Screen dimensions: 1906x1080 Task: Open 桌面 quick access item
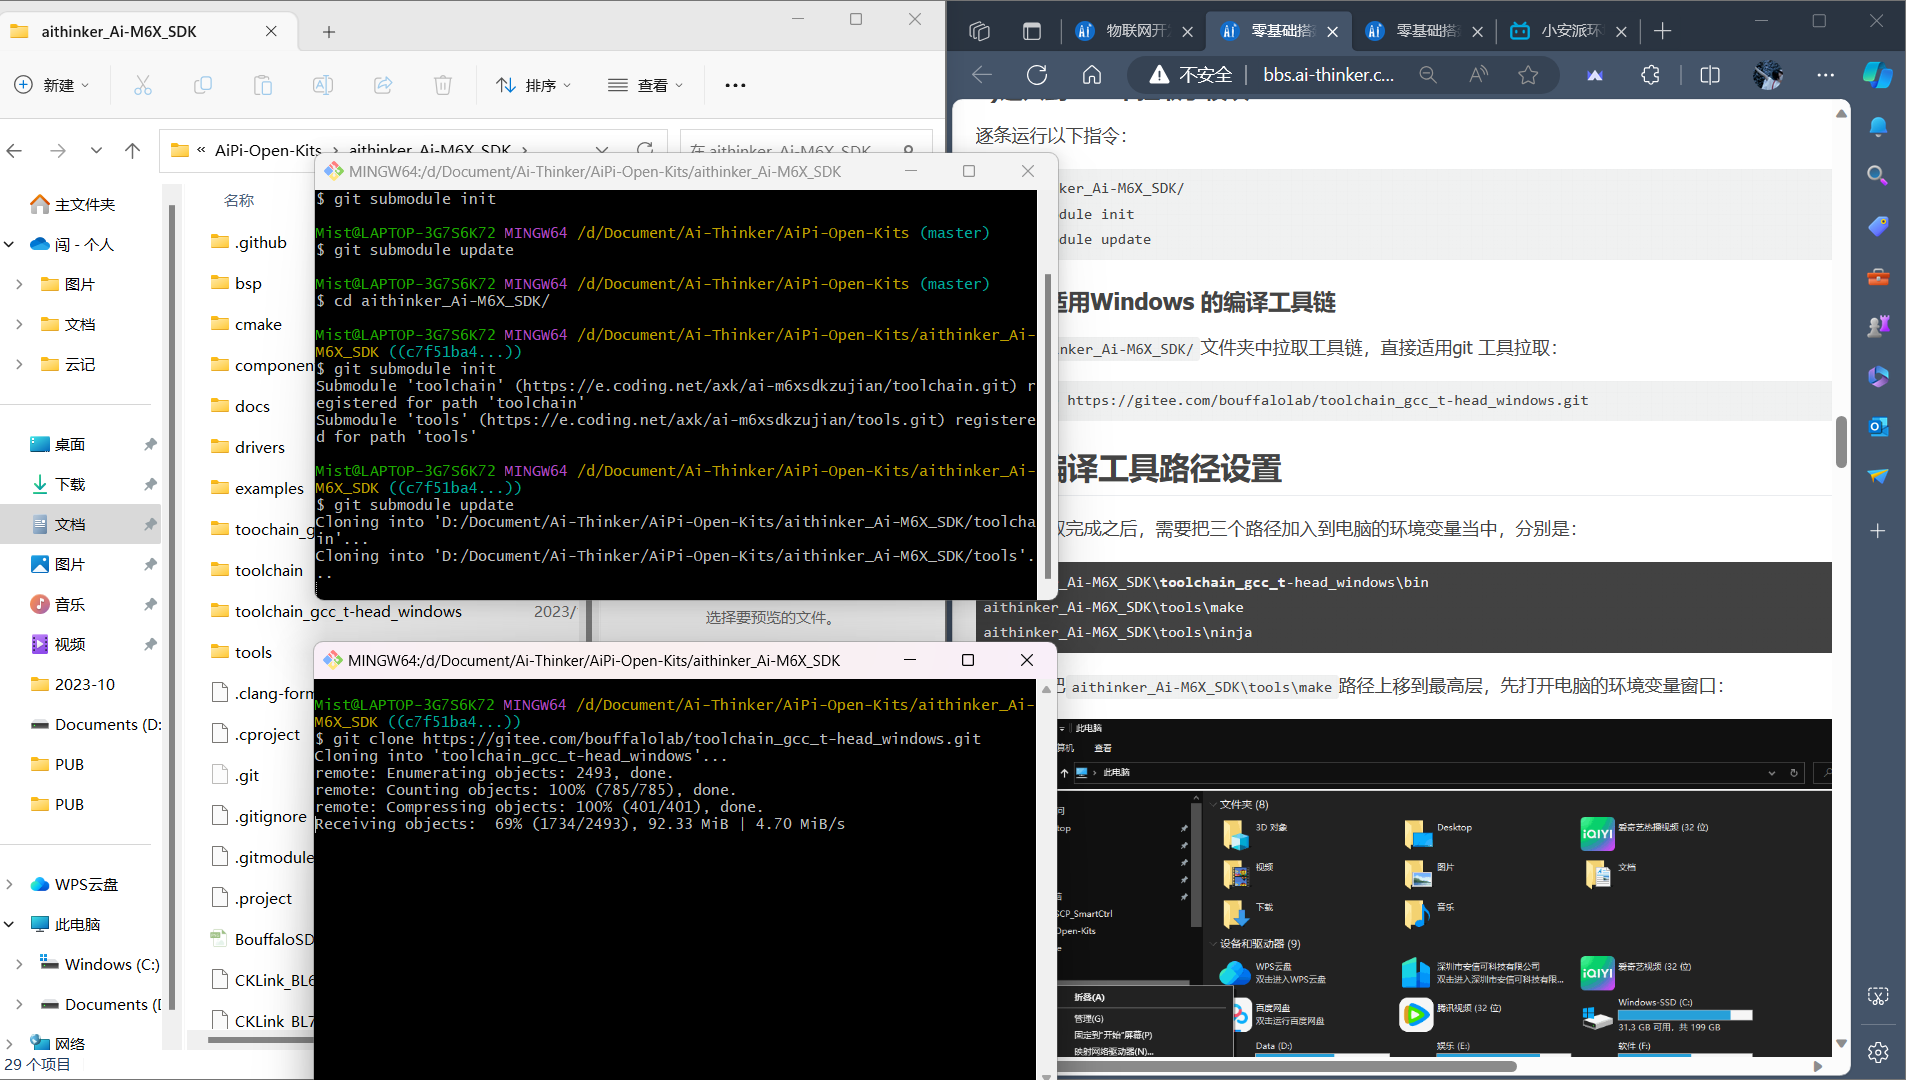click(x=70, y=445)
